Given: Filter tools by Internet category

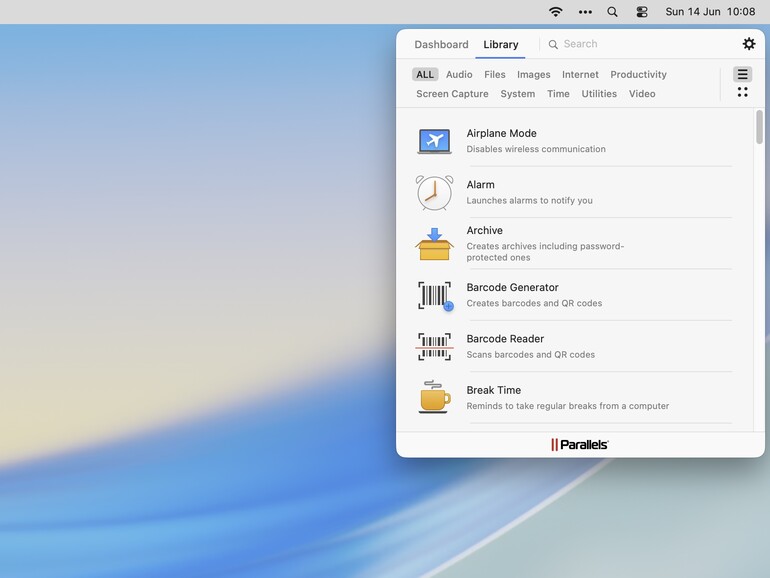Looking at the screenshot, I should click(x=580, y=74).
